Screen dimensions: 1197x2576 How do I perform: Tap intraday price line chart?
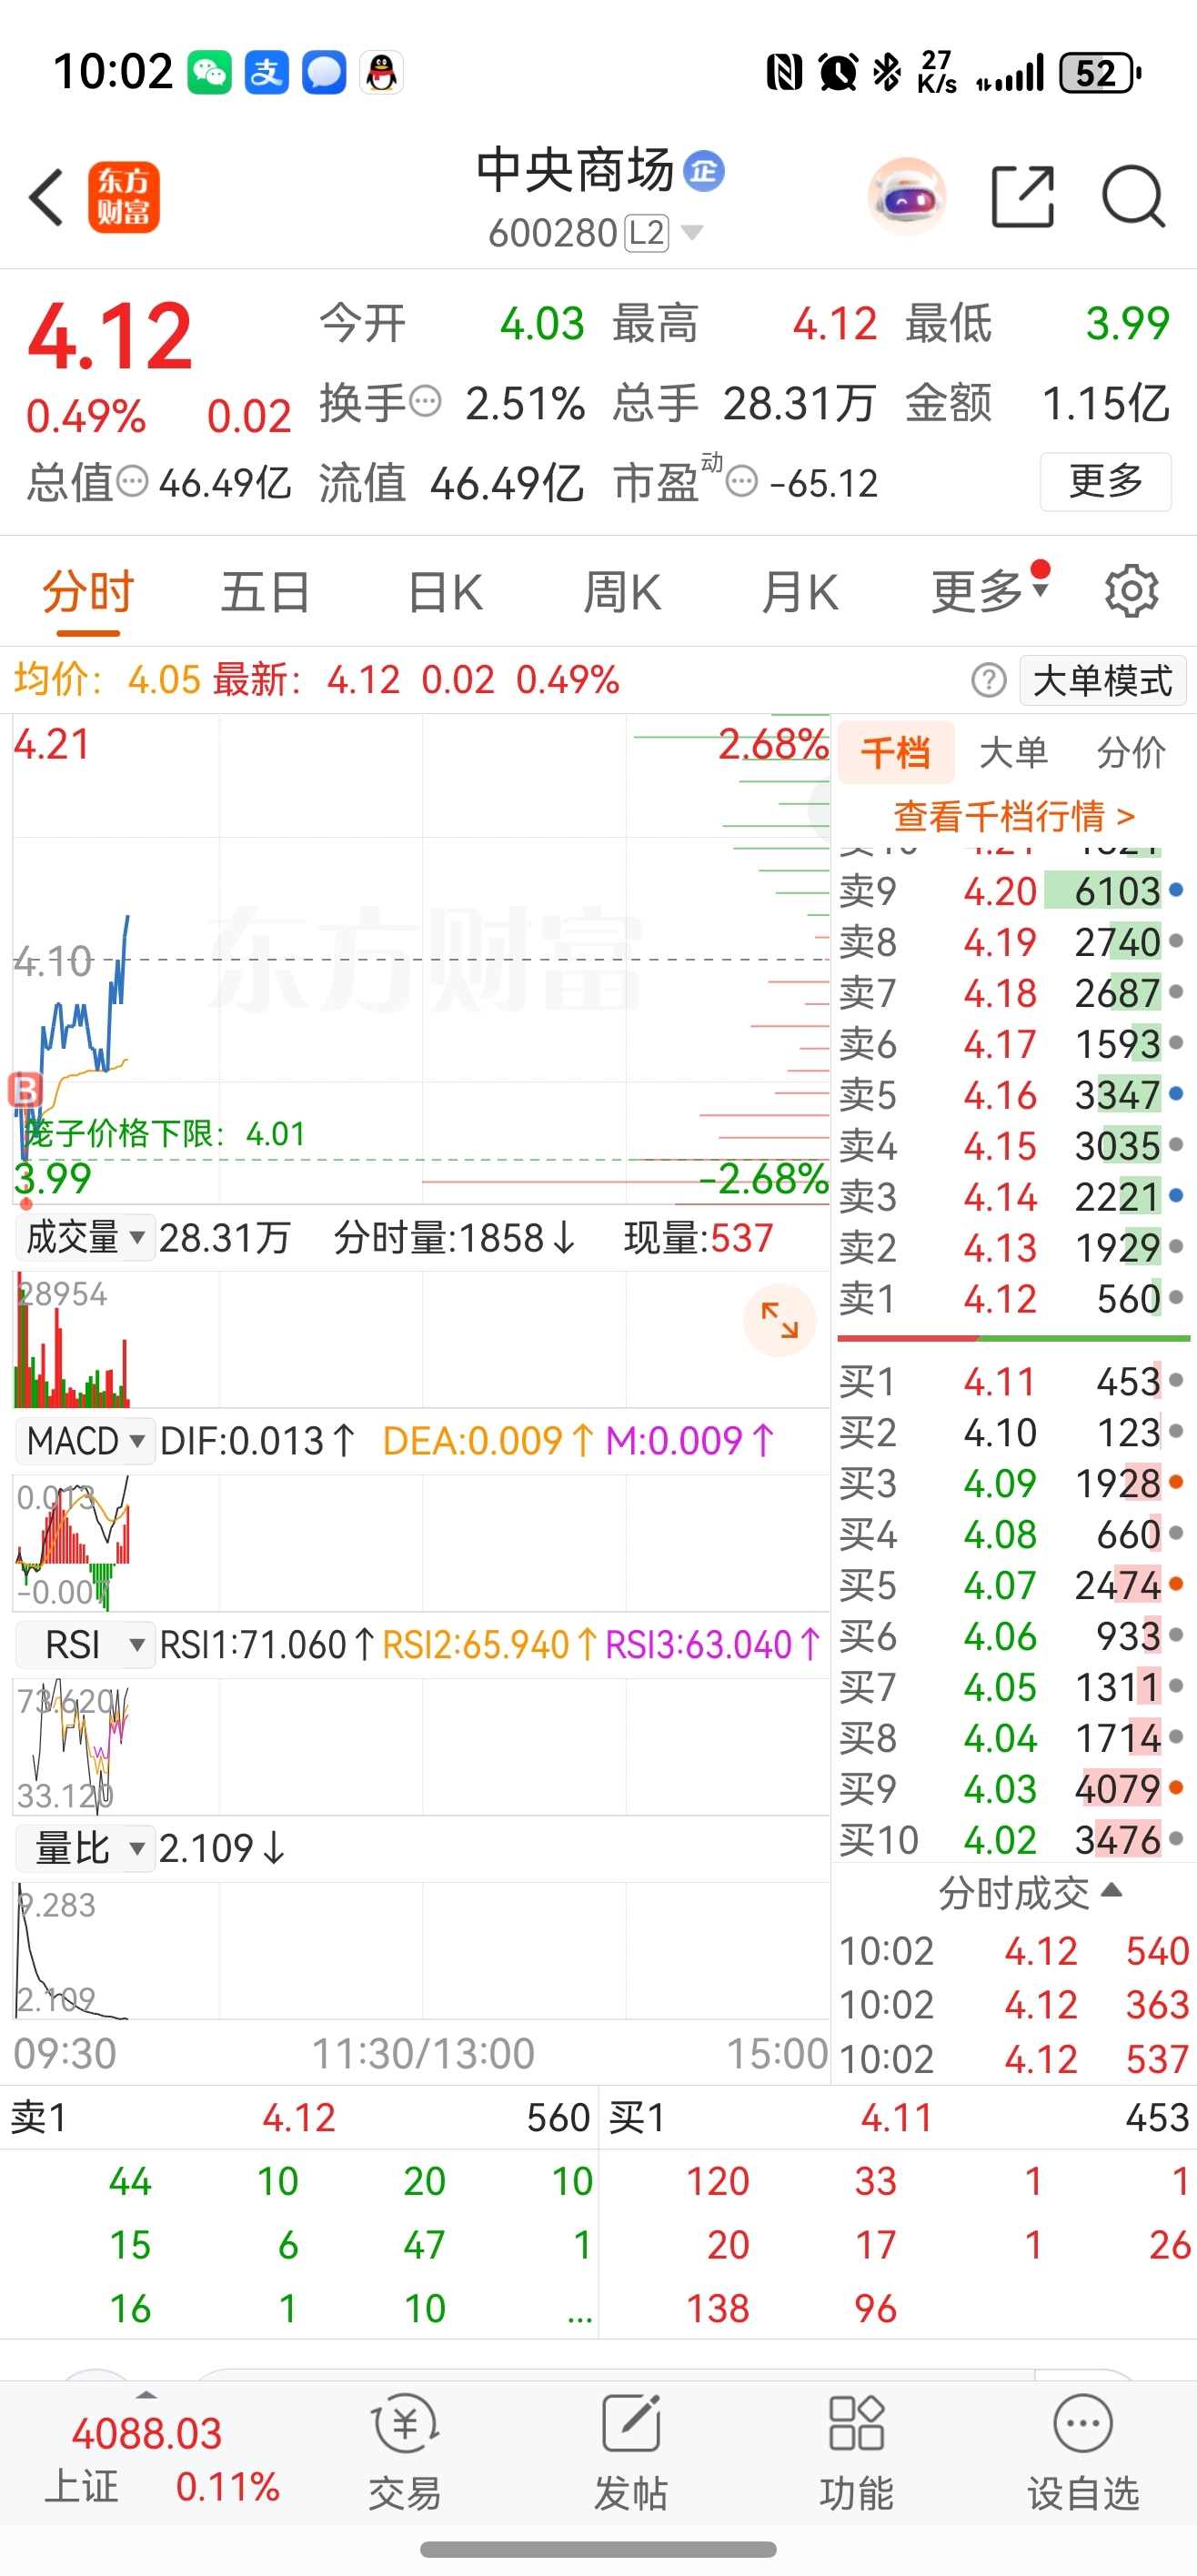[x=421, y=958]
